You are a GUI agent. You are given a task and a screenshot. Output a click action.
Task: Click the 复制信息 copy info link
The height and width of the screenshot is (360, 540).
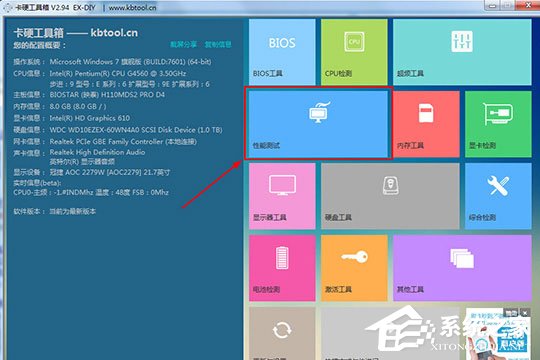point(218,44)
